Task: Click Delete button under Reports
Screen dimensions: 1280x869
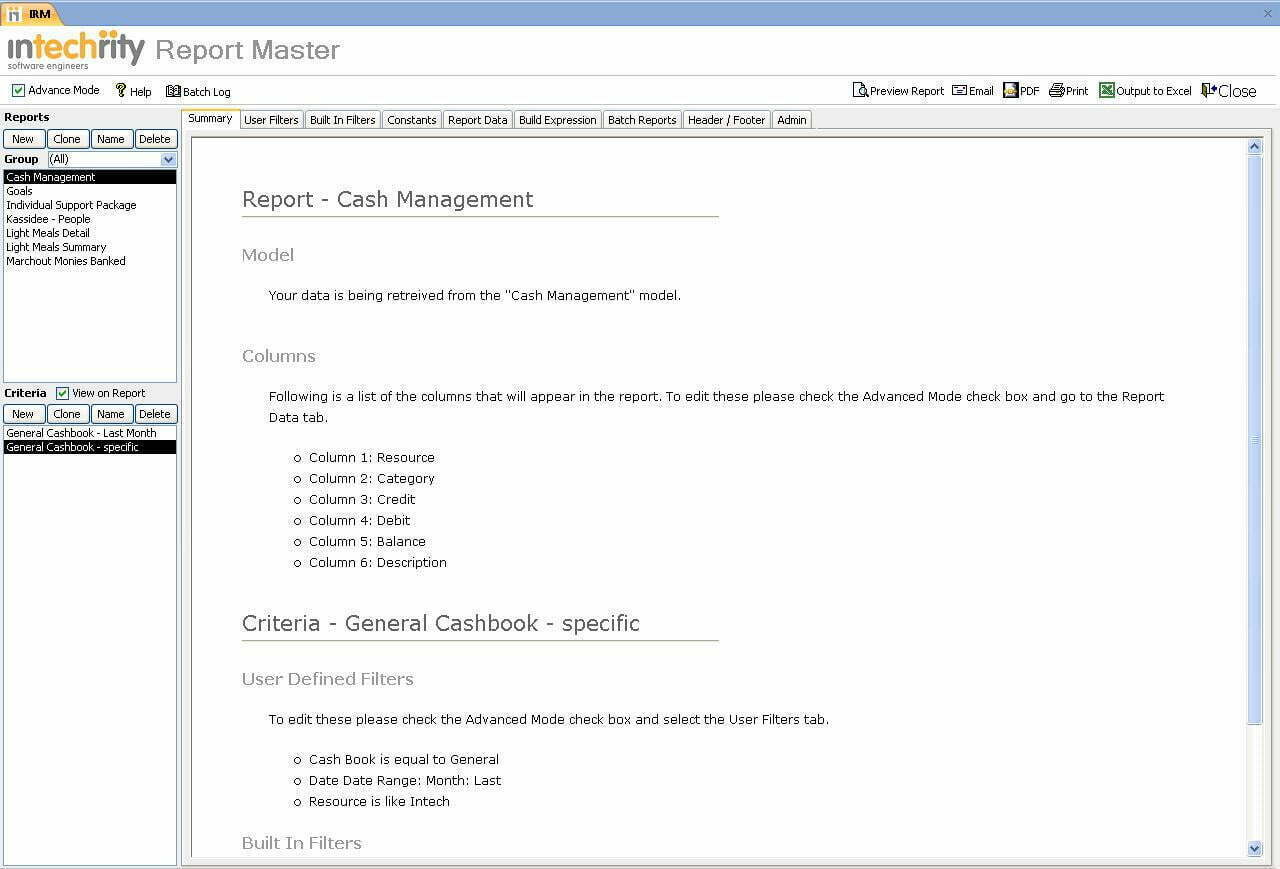Action: click(155, 139)
